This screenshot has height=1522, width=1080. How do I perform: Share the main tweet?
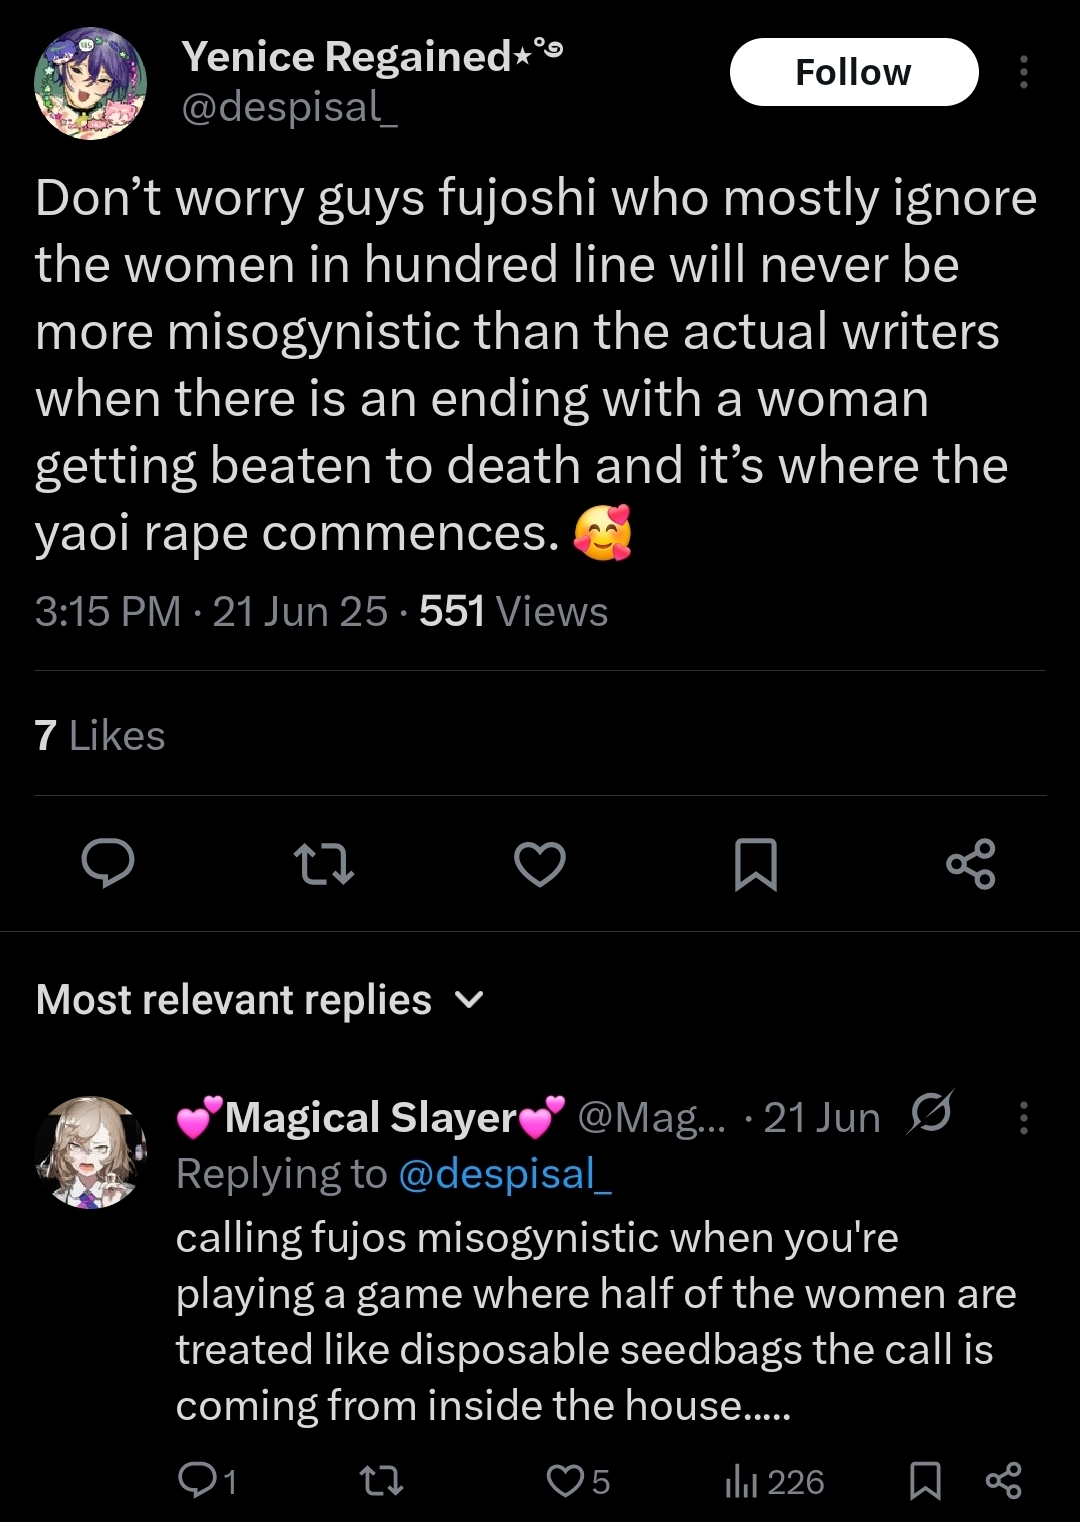click(971, 864)
